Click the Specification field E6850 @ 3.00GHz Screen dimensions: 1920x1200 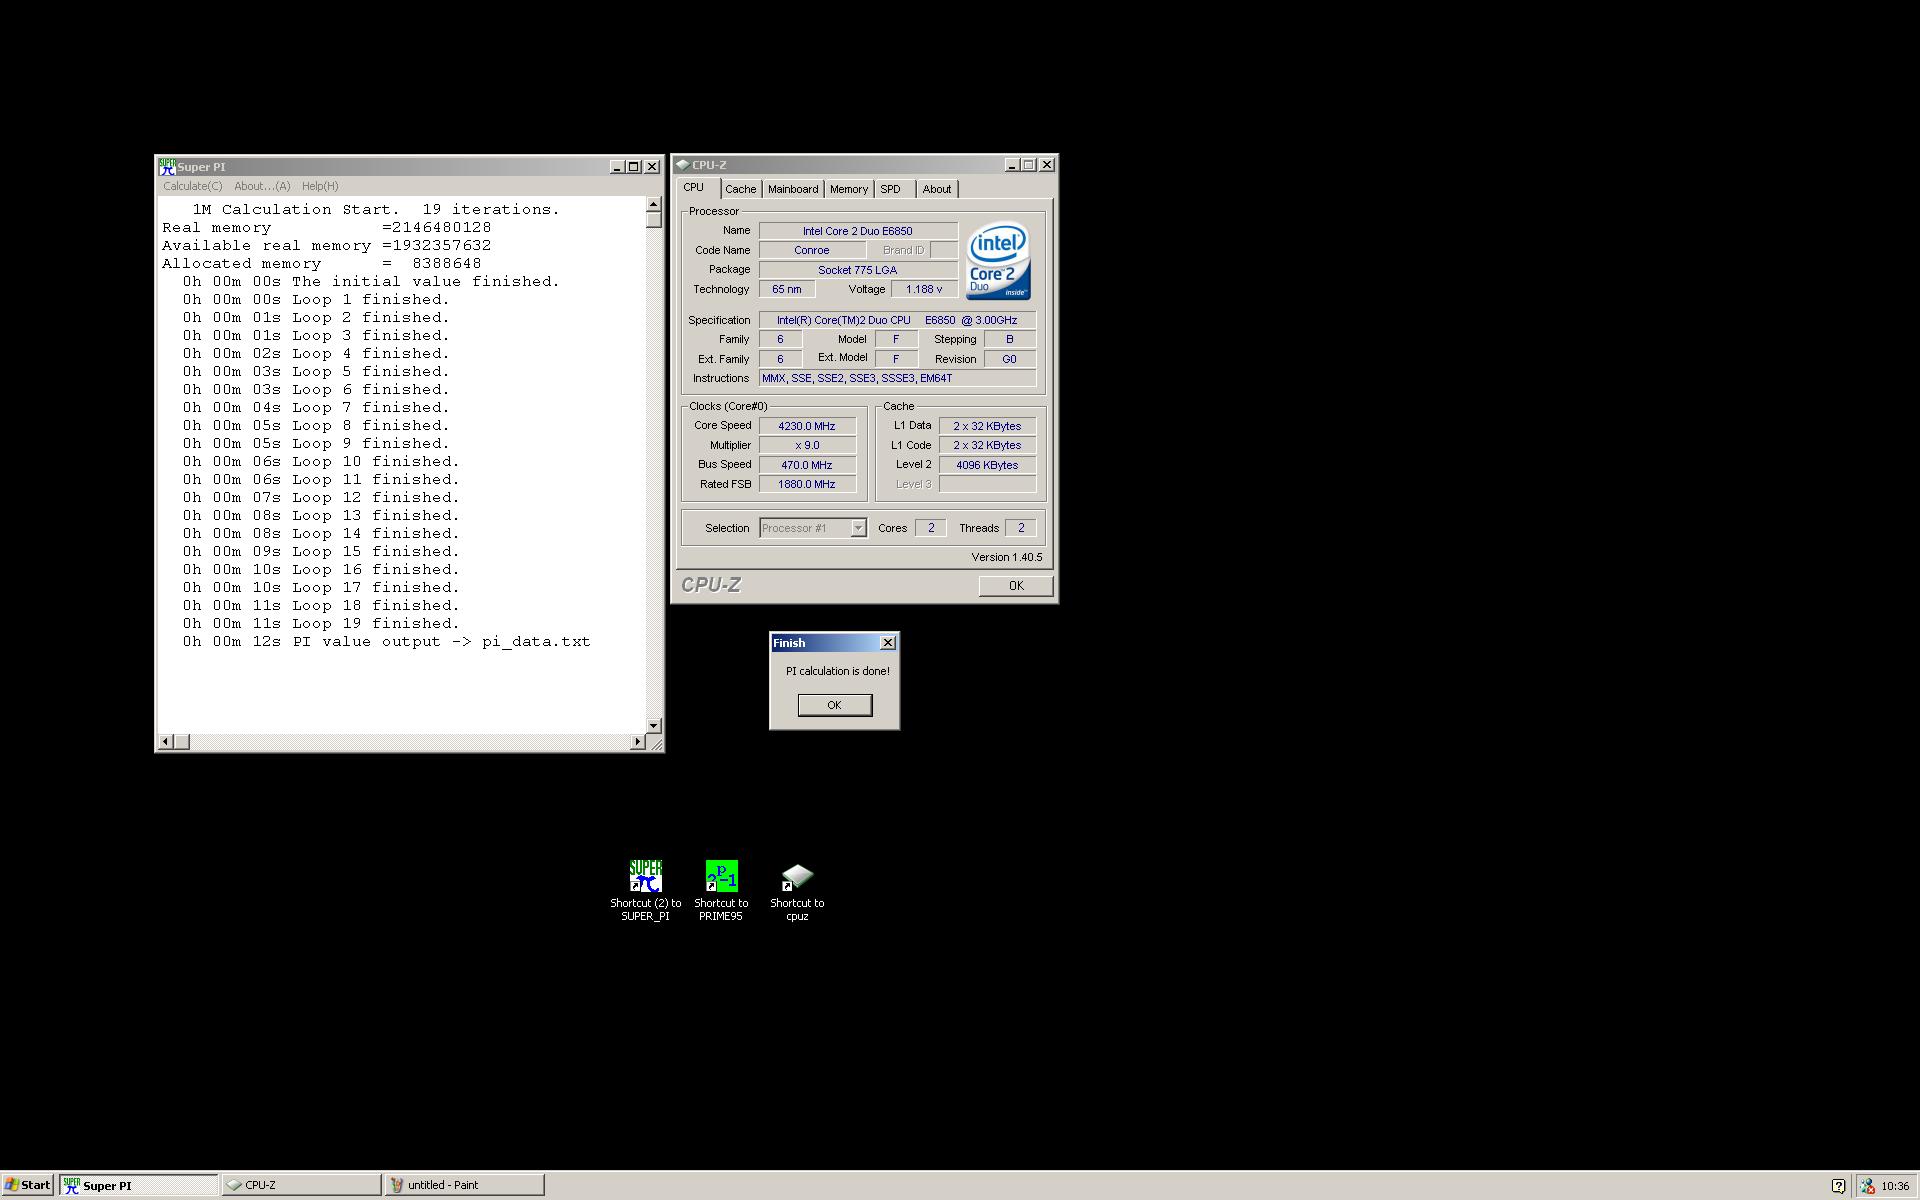pyautogui.click(x=897, y=320)
